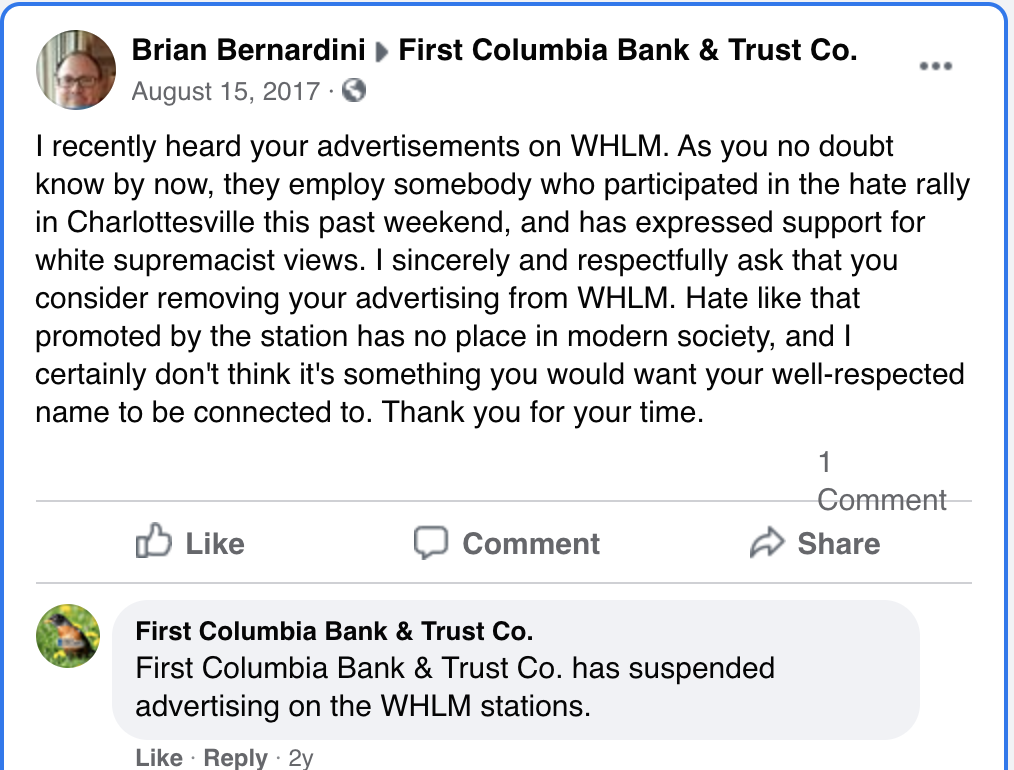The width and height of the screenshot is (1014, 770).
Task: Click the comment text about suspended advertising
Action: point(455,686)
